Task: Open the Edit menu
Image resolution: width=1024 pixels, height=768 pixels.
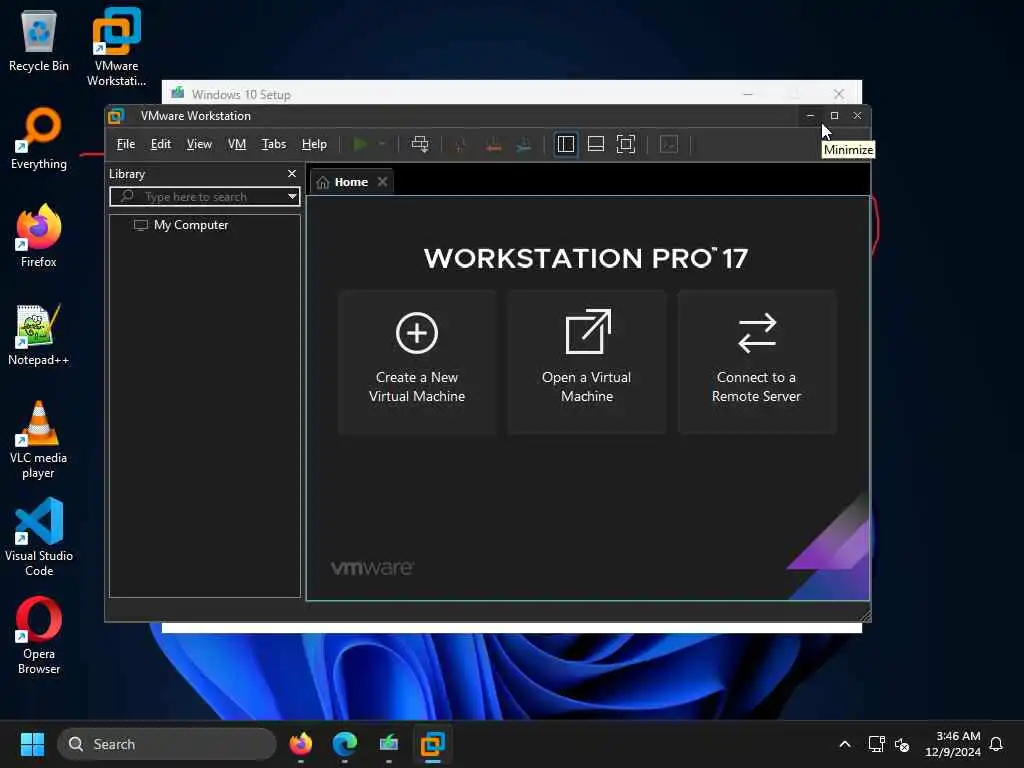Action: (x=161, y=144)
